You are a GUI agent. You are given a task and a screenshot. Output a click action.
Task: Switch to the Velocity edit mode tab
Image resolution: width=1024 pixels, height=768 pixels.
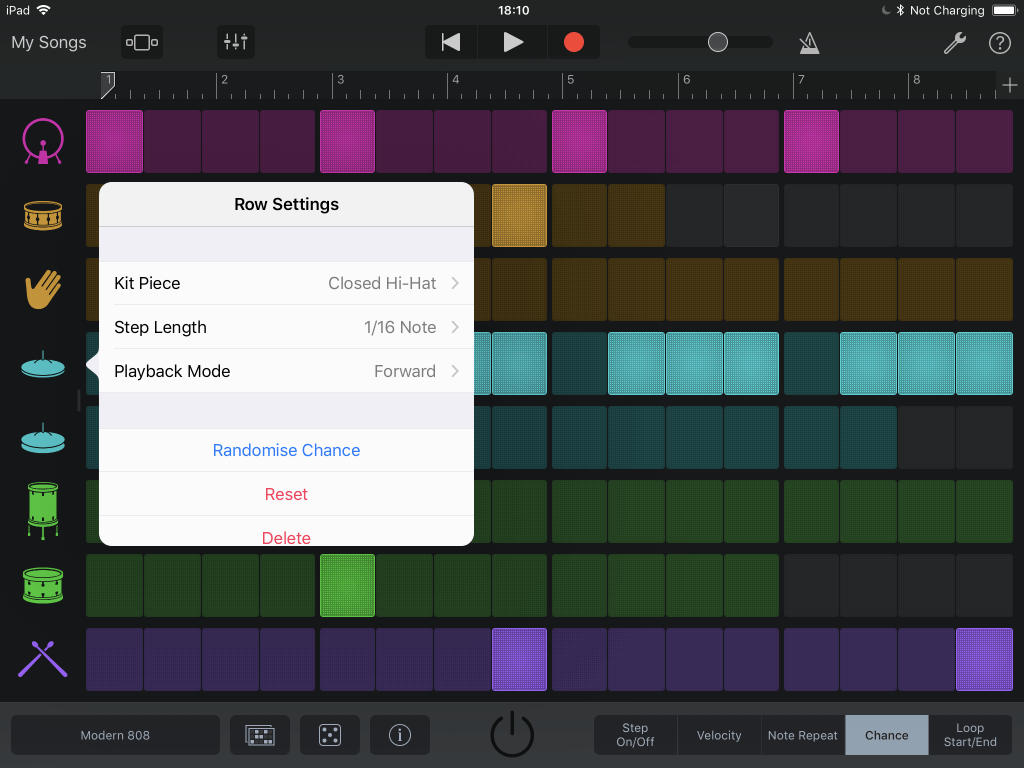[x=719, y=735]
